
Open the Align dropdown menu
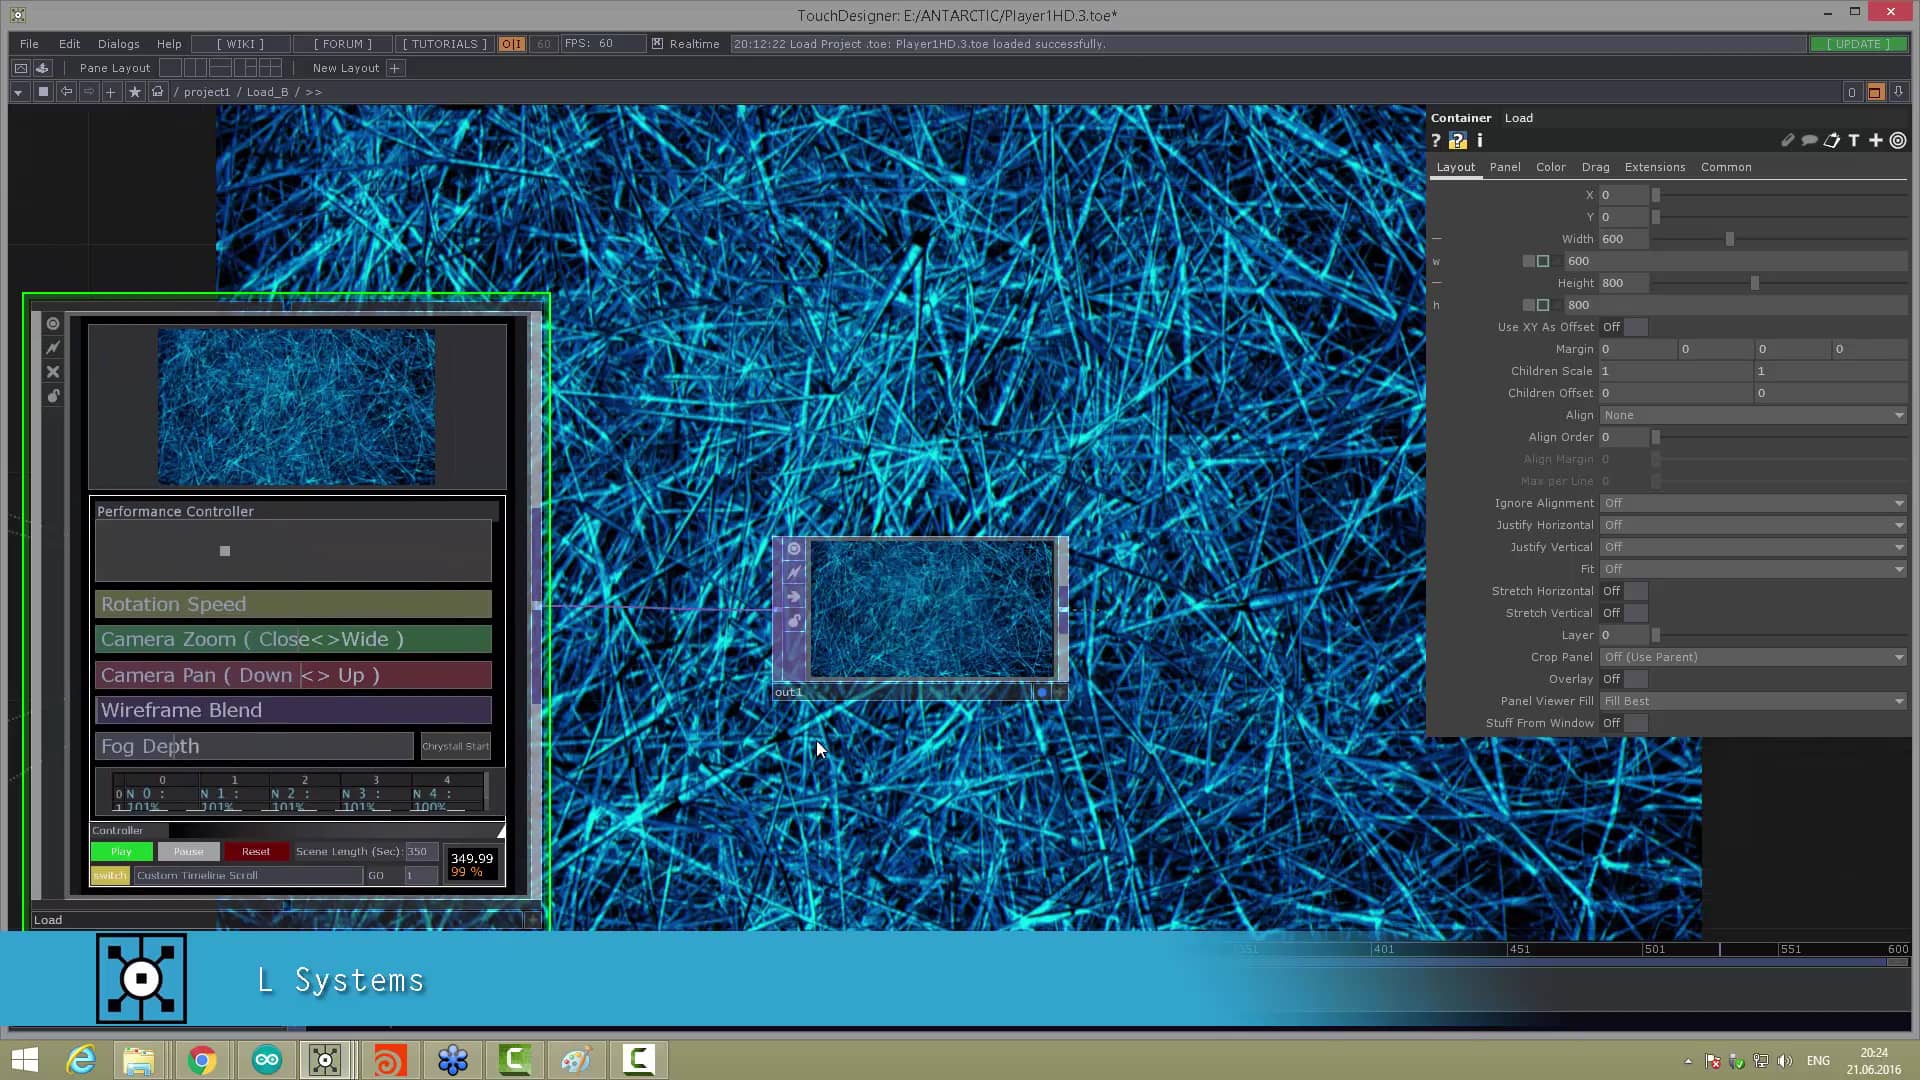point(1752,415)
